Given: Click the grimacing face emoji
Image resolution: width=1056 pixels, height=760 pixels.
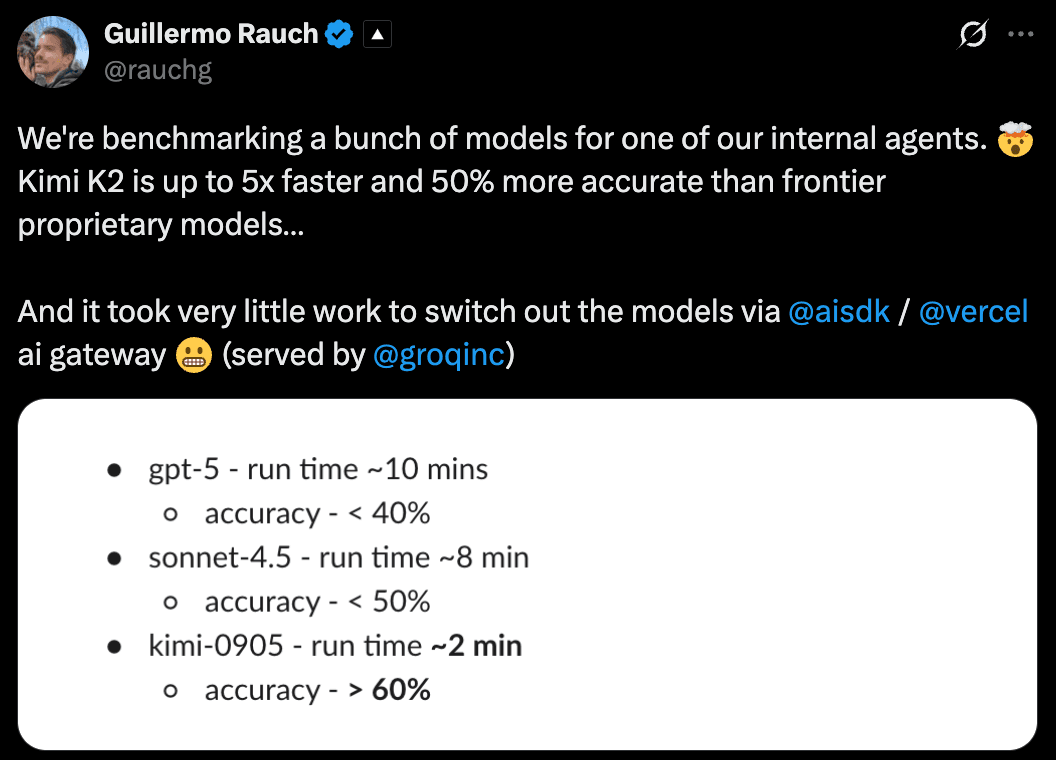Looking at the screenshot, I should [194, 354].
